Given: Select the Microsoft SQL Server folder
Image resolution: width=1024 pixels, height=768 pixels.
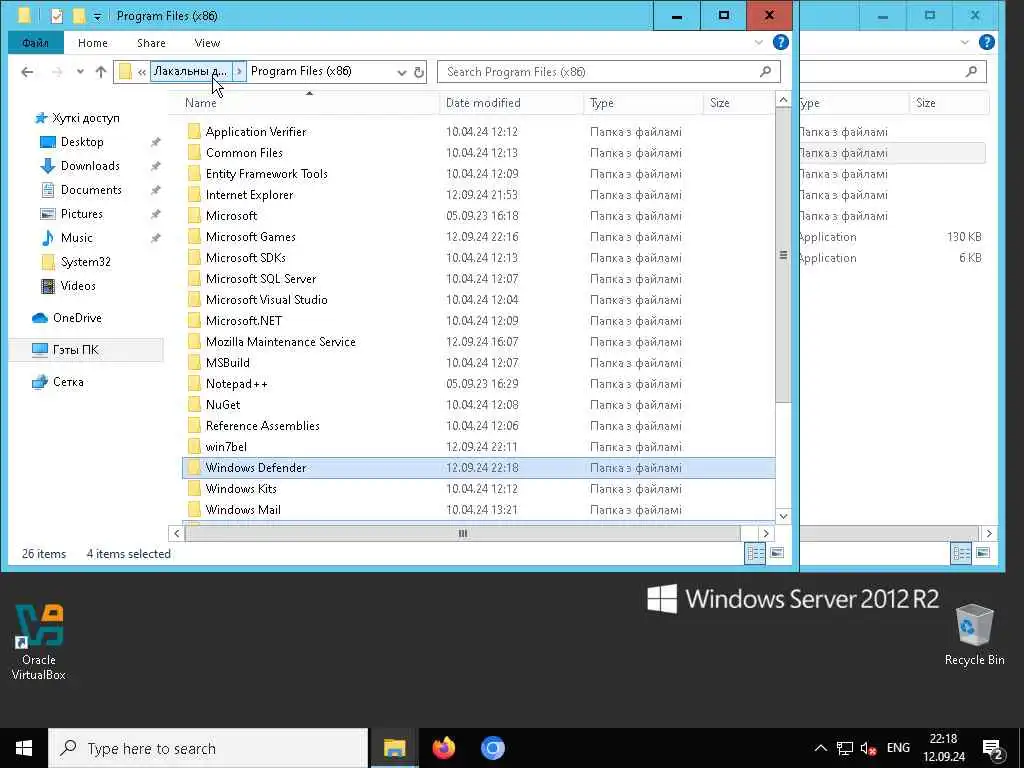Looking at the screenshot, I should click(261, 279).
